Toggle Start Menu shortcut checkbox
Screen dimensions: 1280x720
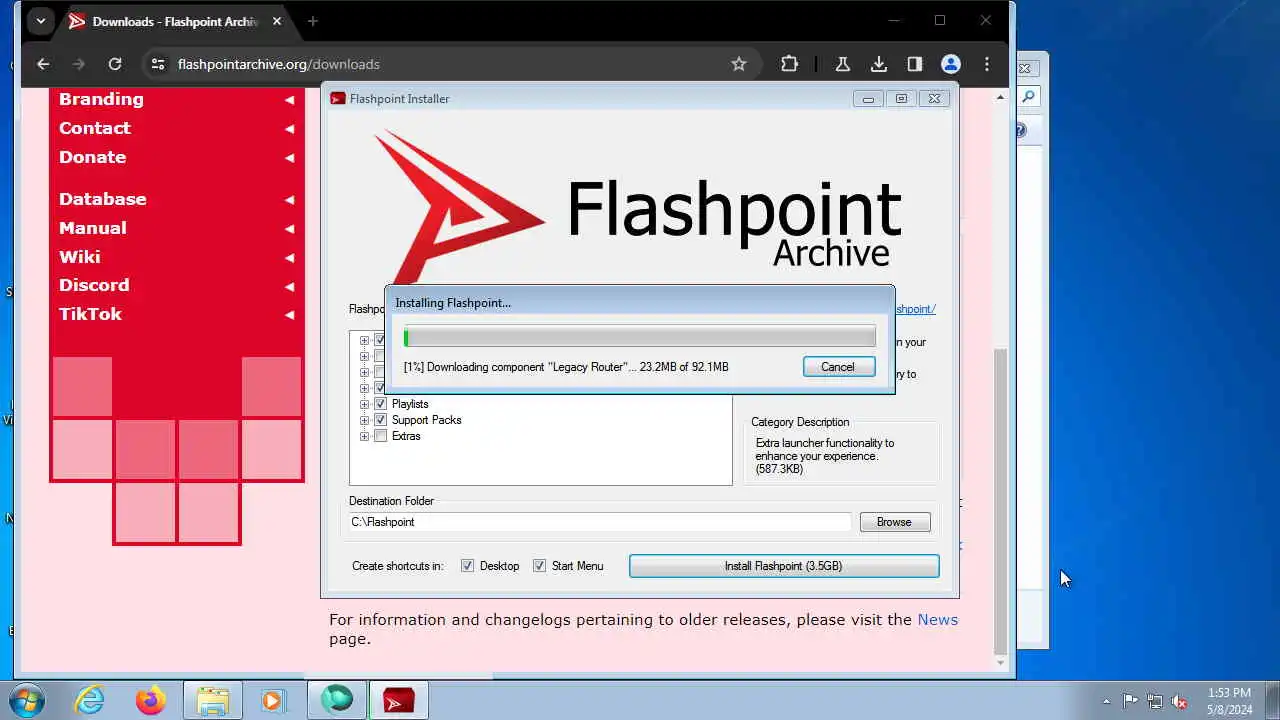[x=539, y=566]
